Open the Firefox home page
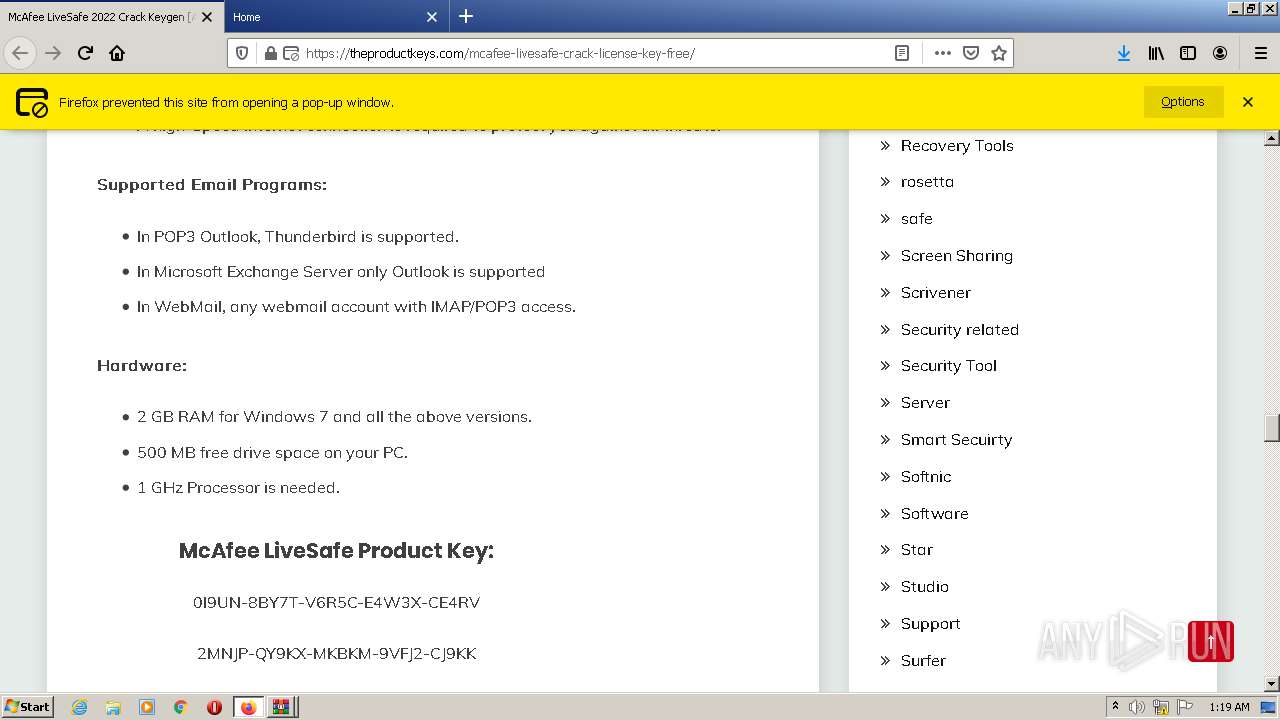The width and height of the screenshot is (1280, 720). 117,53
